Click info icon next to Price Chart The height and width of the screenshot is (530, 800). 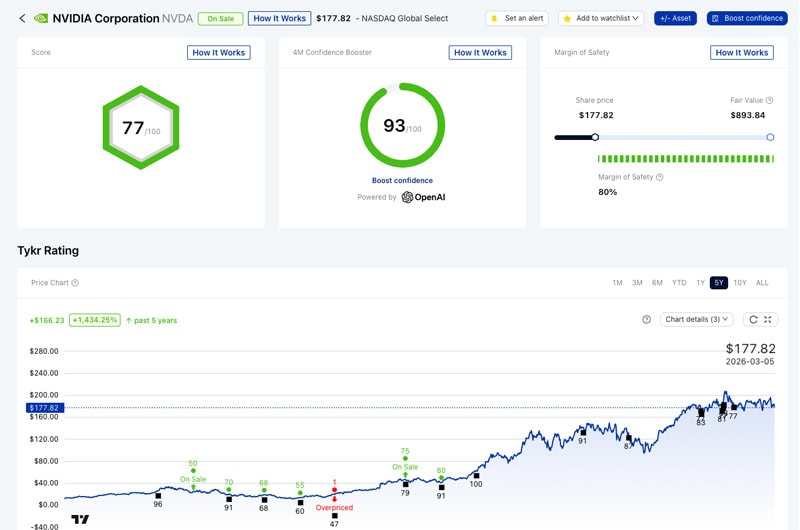tap(75, 283)
